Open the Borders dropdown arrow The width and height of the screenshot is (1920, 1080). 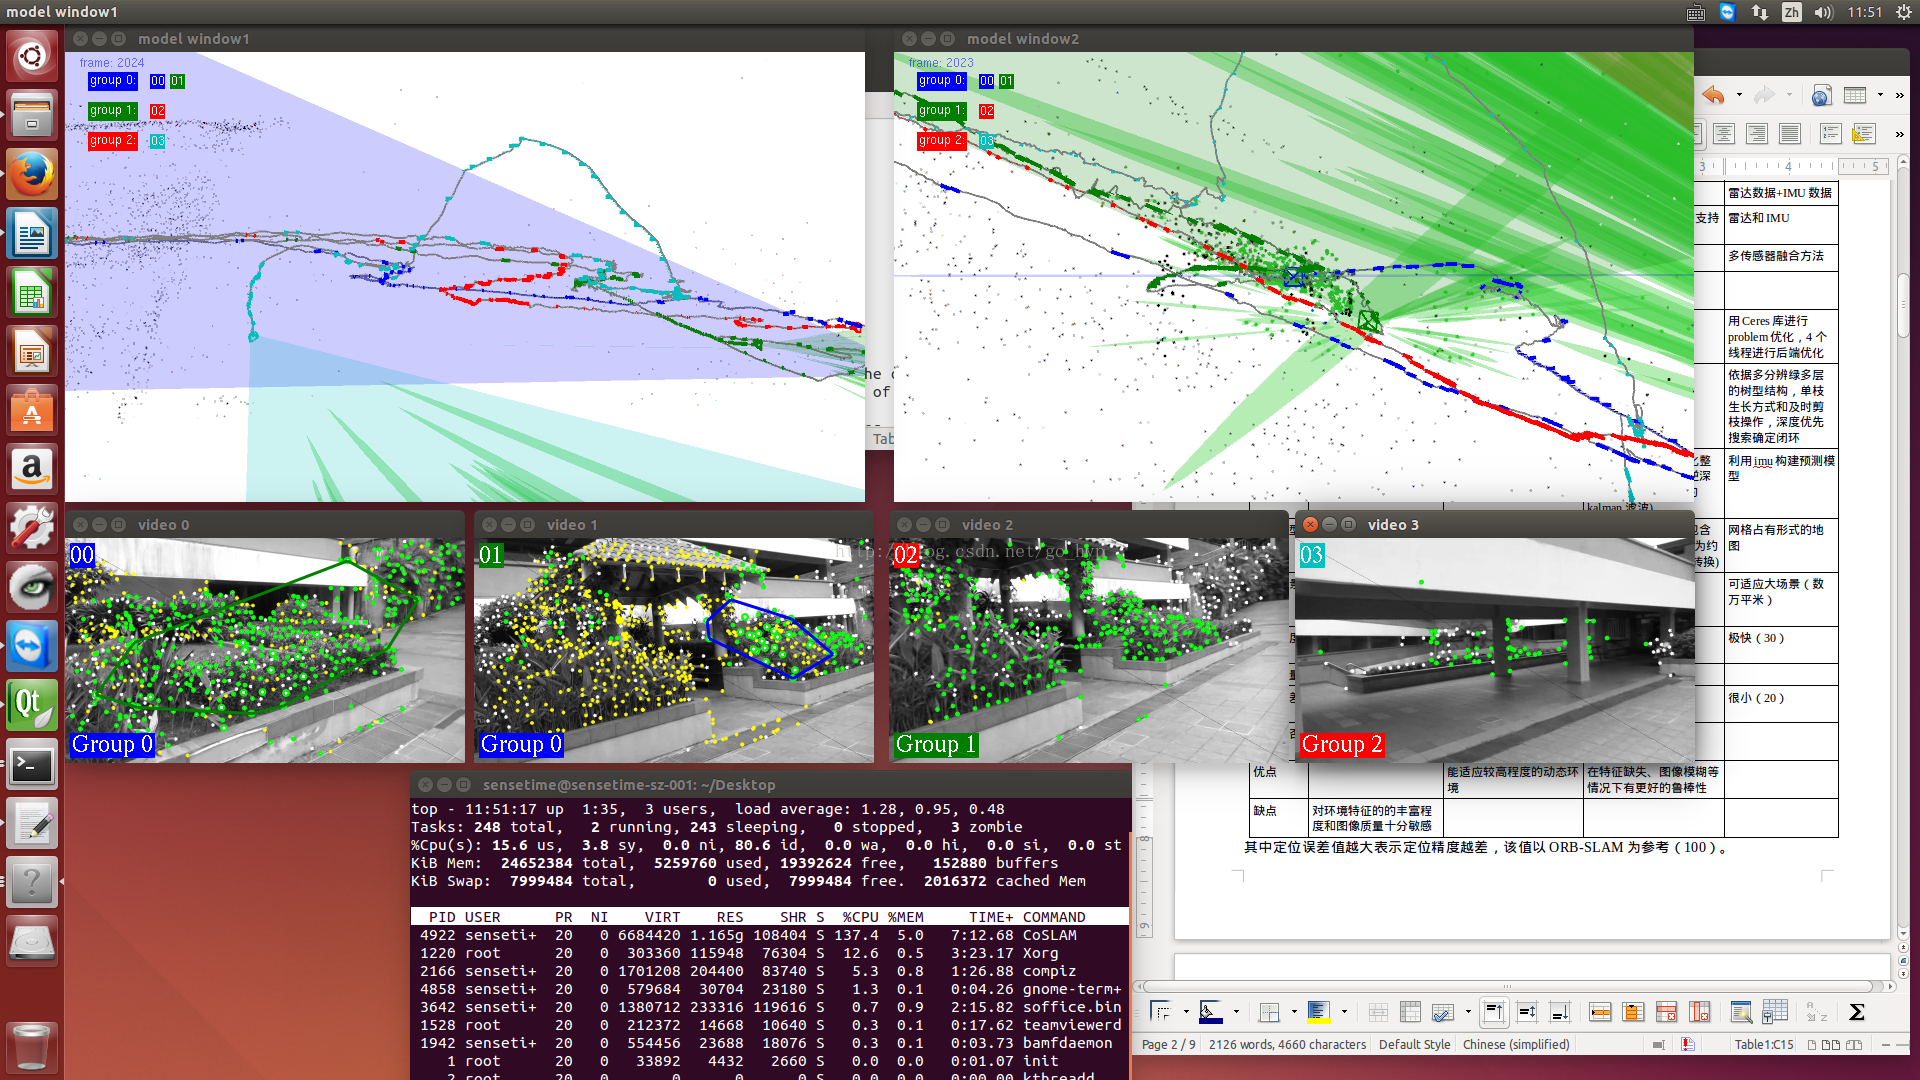1186,1012
